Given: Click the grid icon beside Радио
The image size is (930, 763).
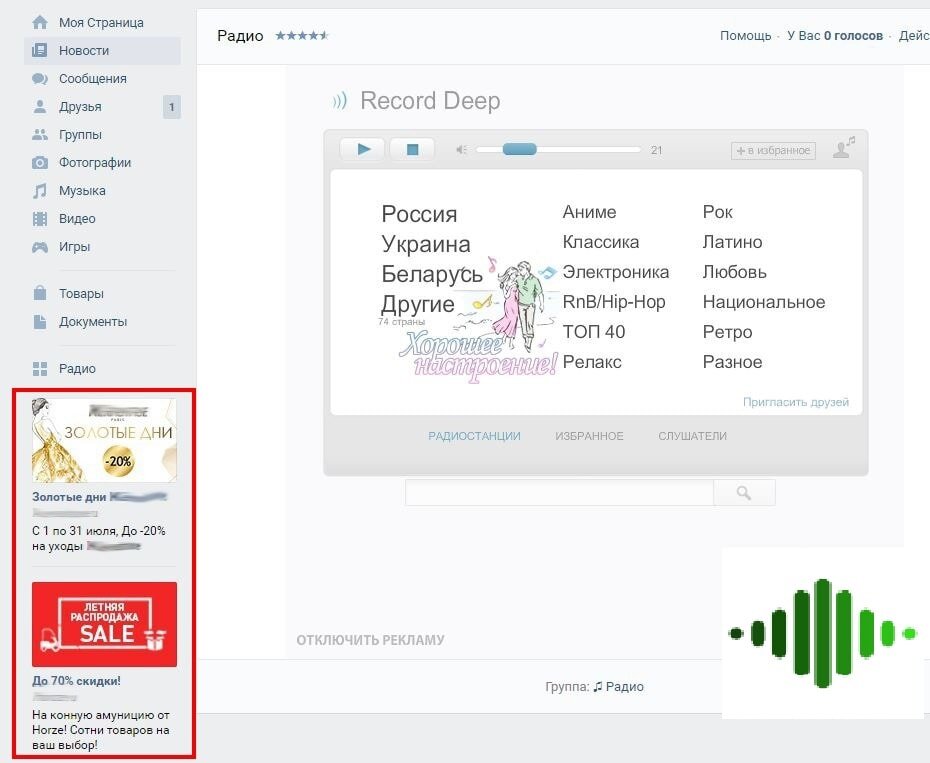Looking at the screenshot, I should point(40,368).
